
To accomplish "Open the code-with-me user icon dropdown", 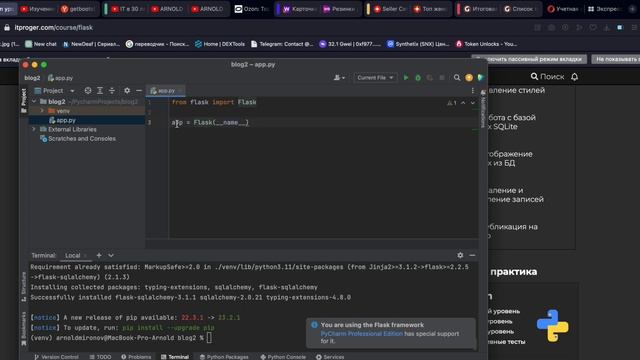I will pos(339,78).
